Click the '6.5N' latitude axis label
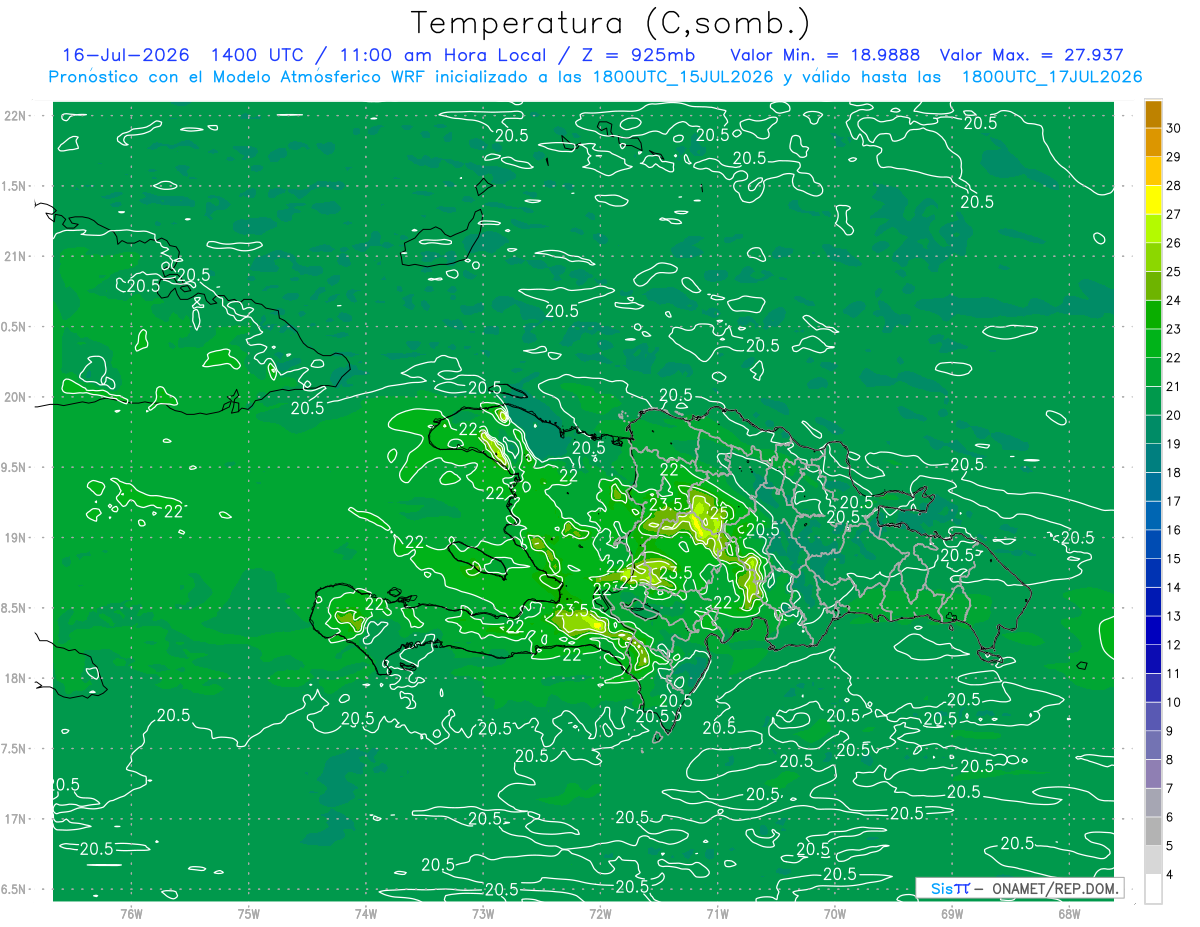Viewport: 1200px width, 927px height. click(x=15, y=889)
